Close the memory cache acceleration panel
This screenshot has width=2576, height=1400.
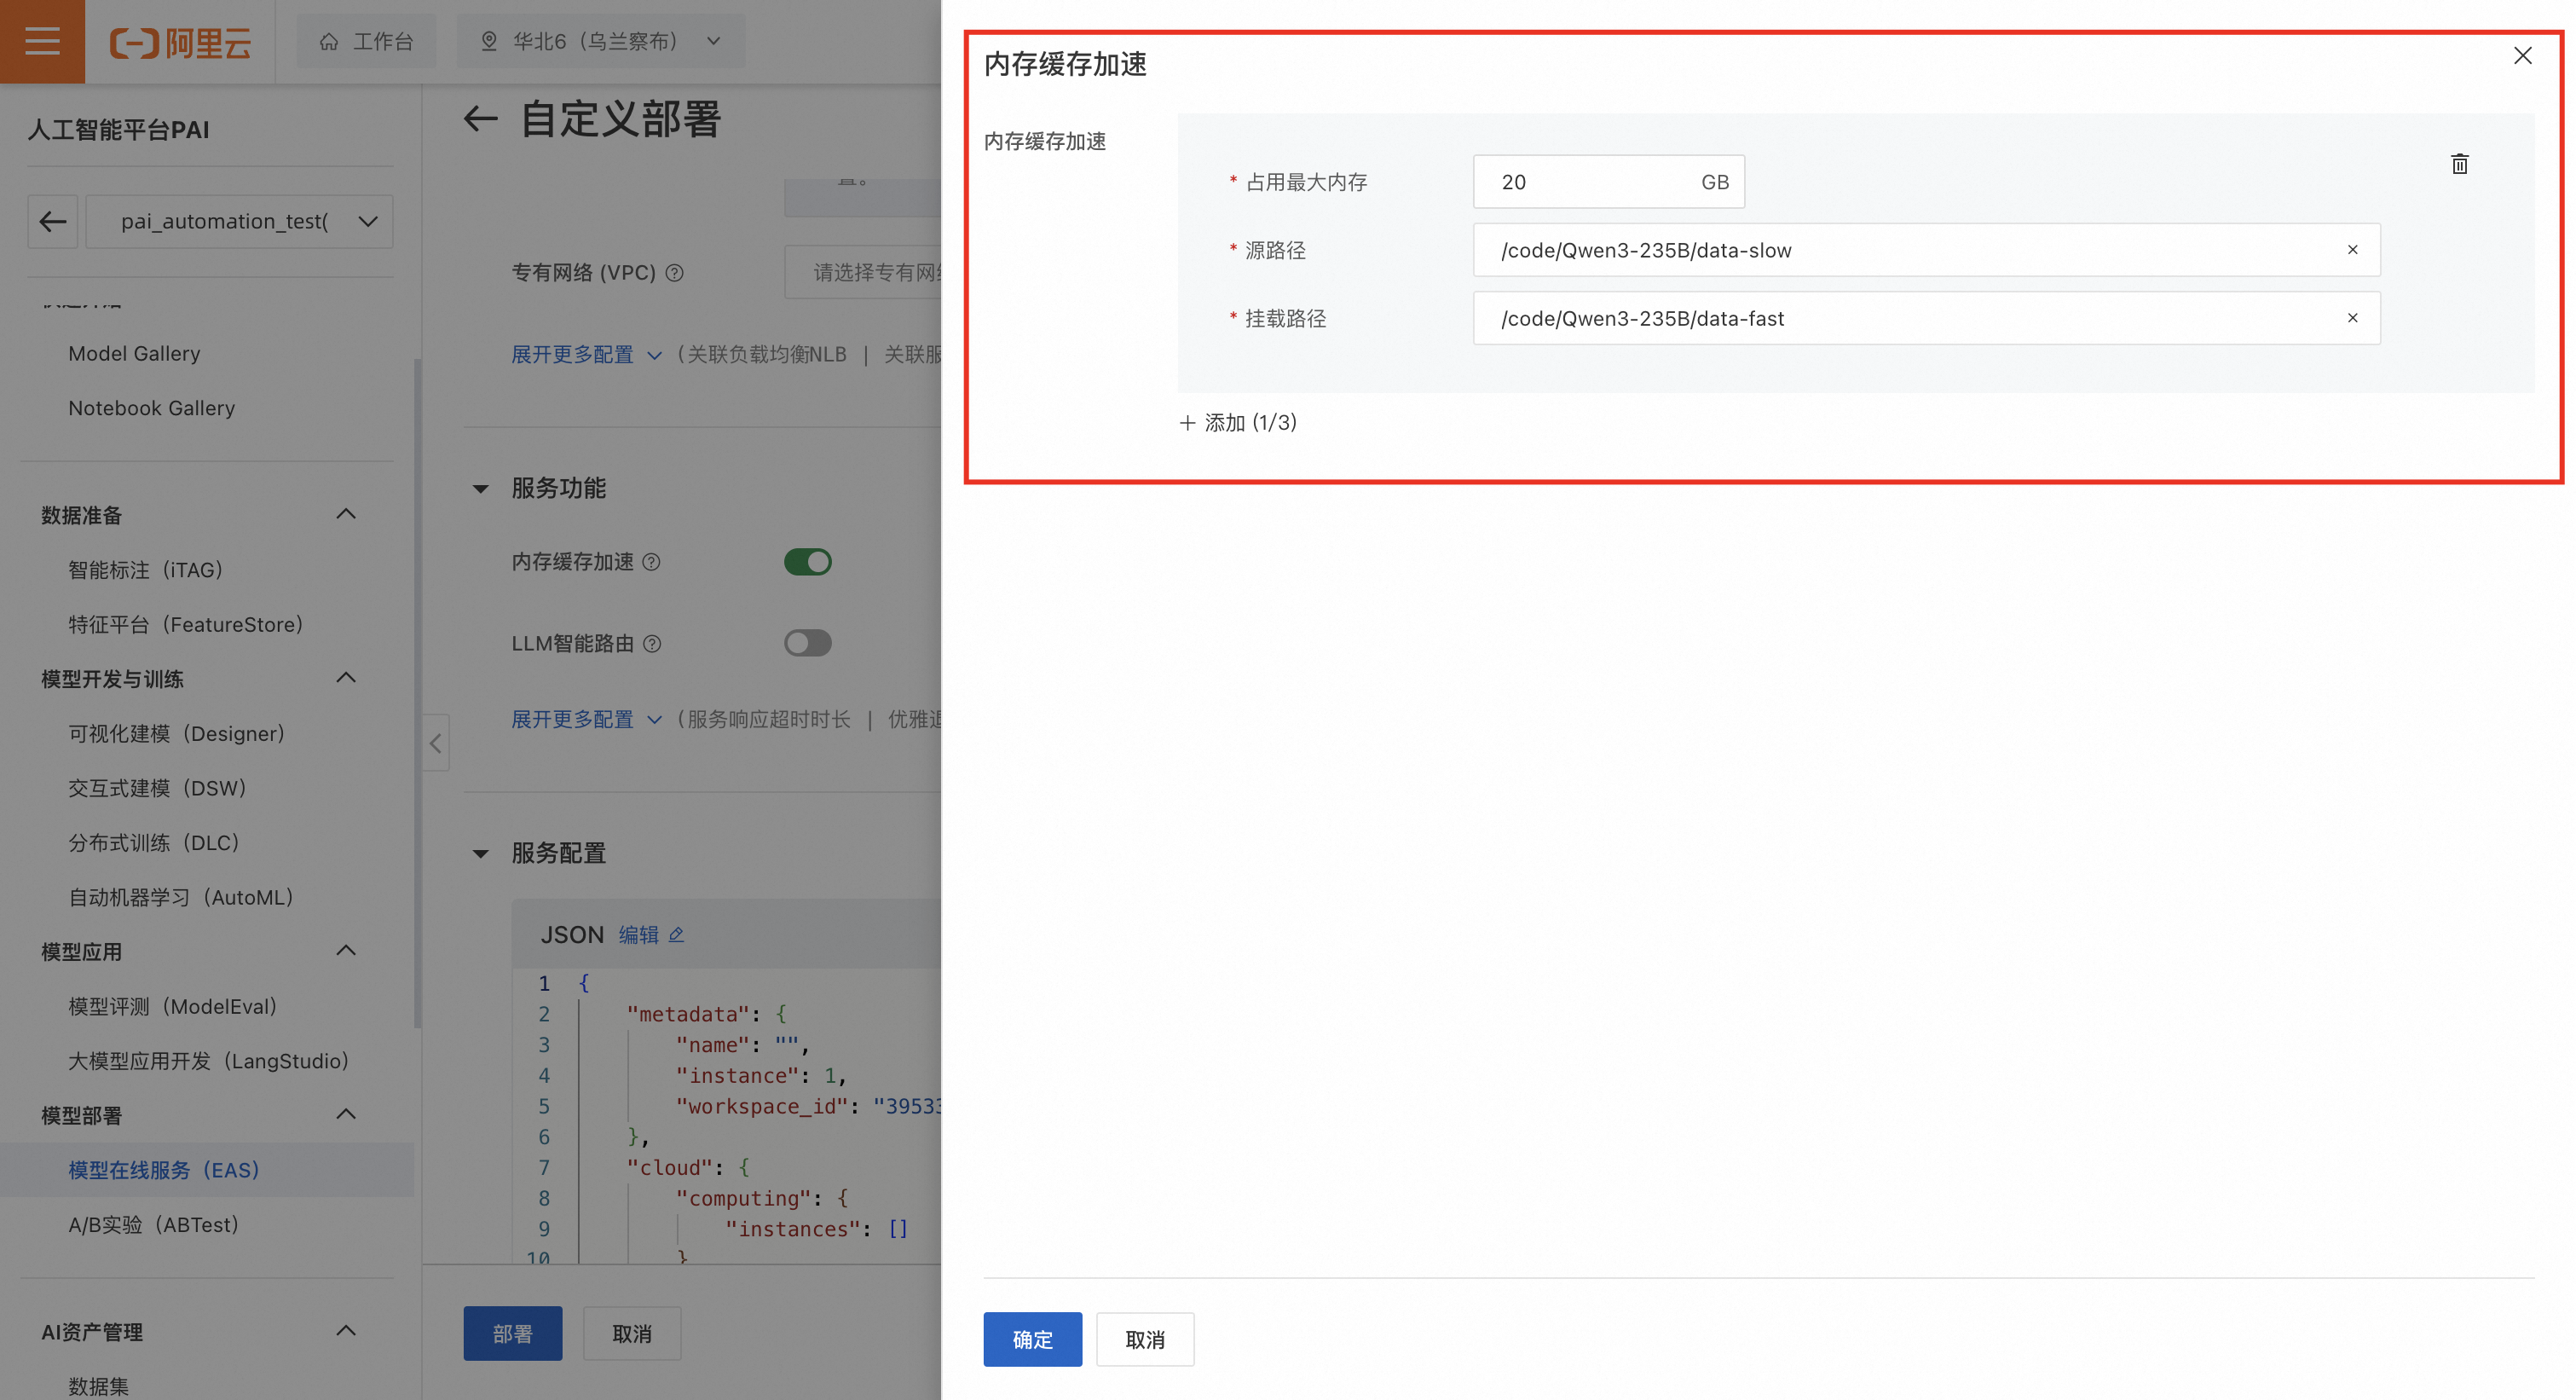[2522, 56]
